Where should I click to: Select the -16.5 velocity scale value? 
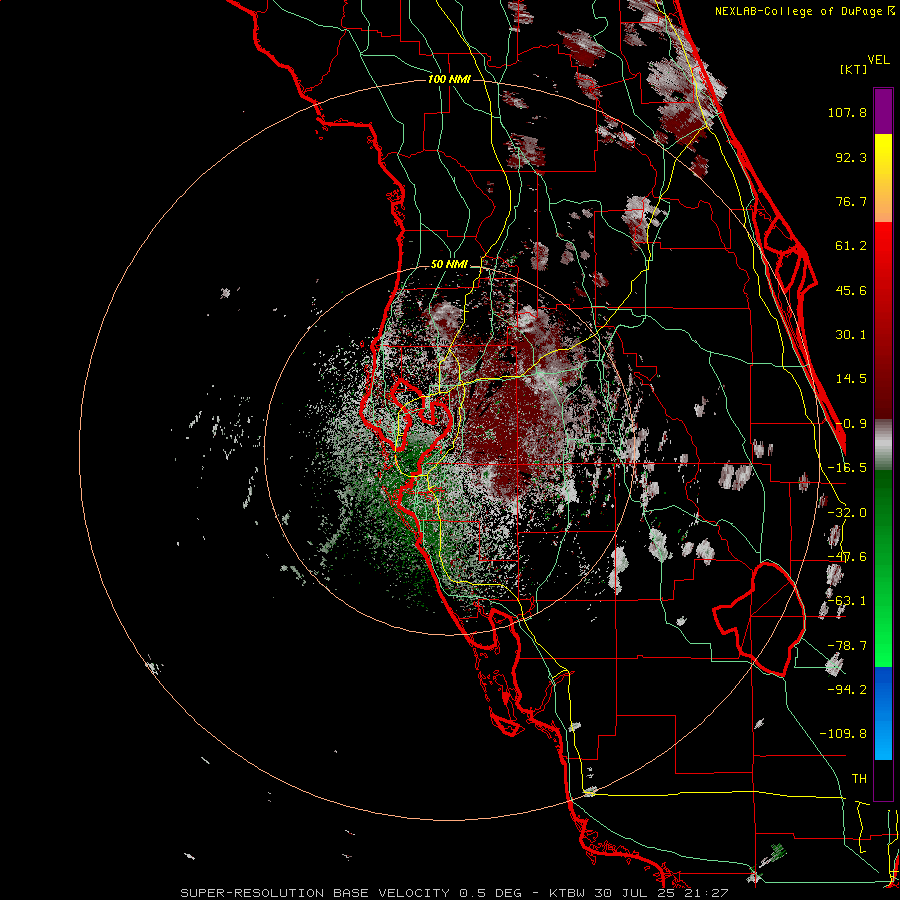tap(847, 468)
